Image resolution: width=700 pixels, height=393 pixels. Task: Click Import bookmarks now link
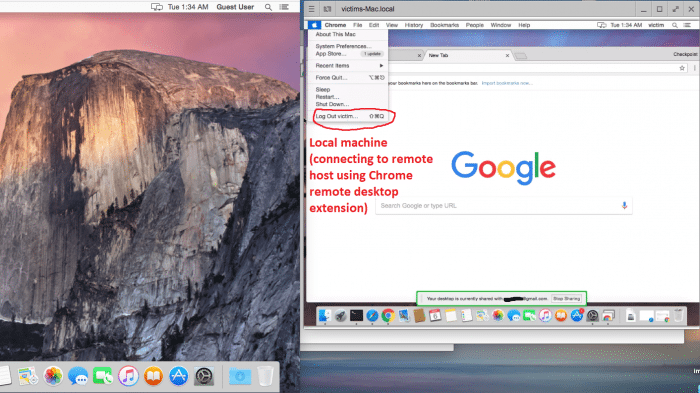point(507,83)
